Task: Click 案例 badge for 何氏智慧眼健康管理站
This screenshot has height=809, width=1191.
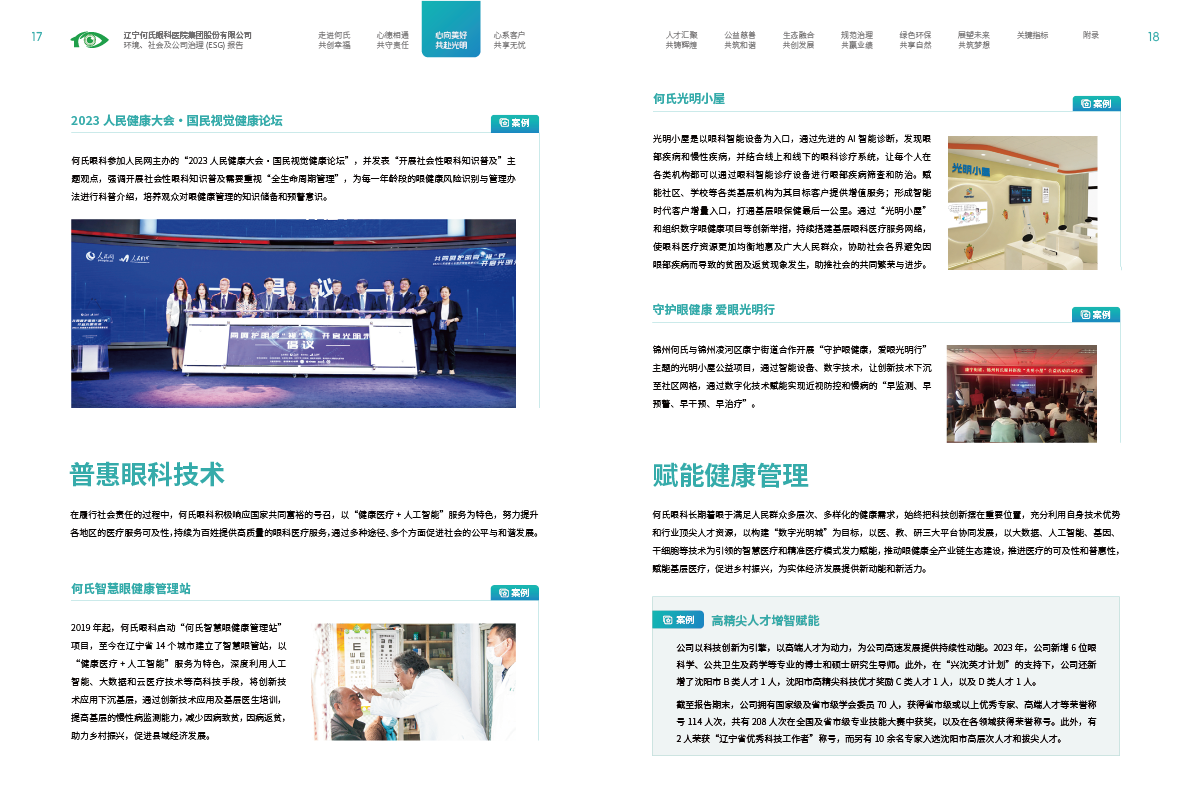Action: click(x=514, y=592)
